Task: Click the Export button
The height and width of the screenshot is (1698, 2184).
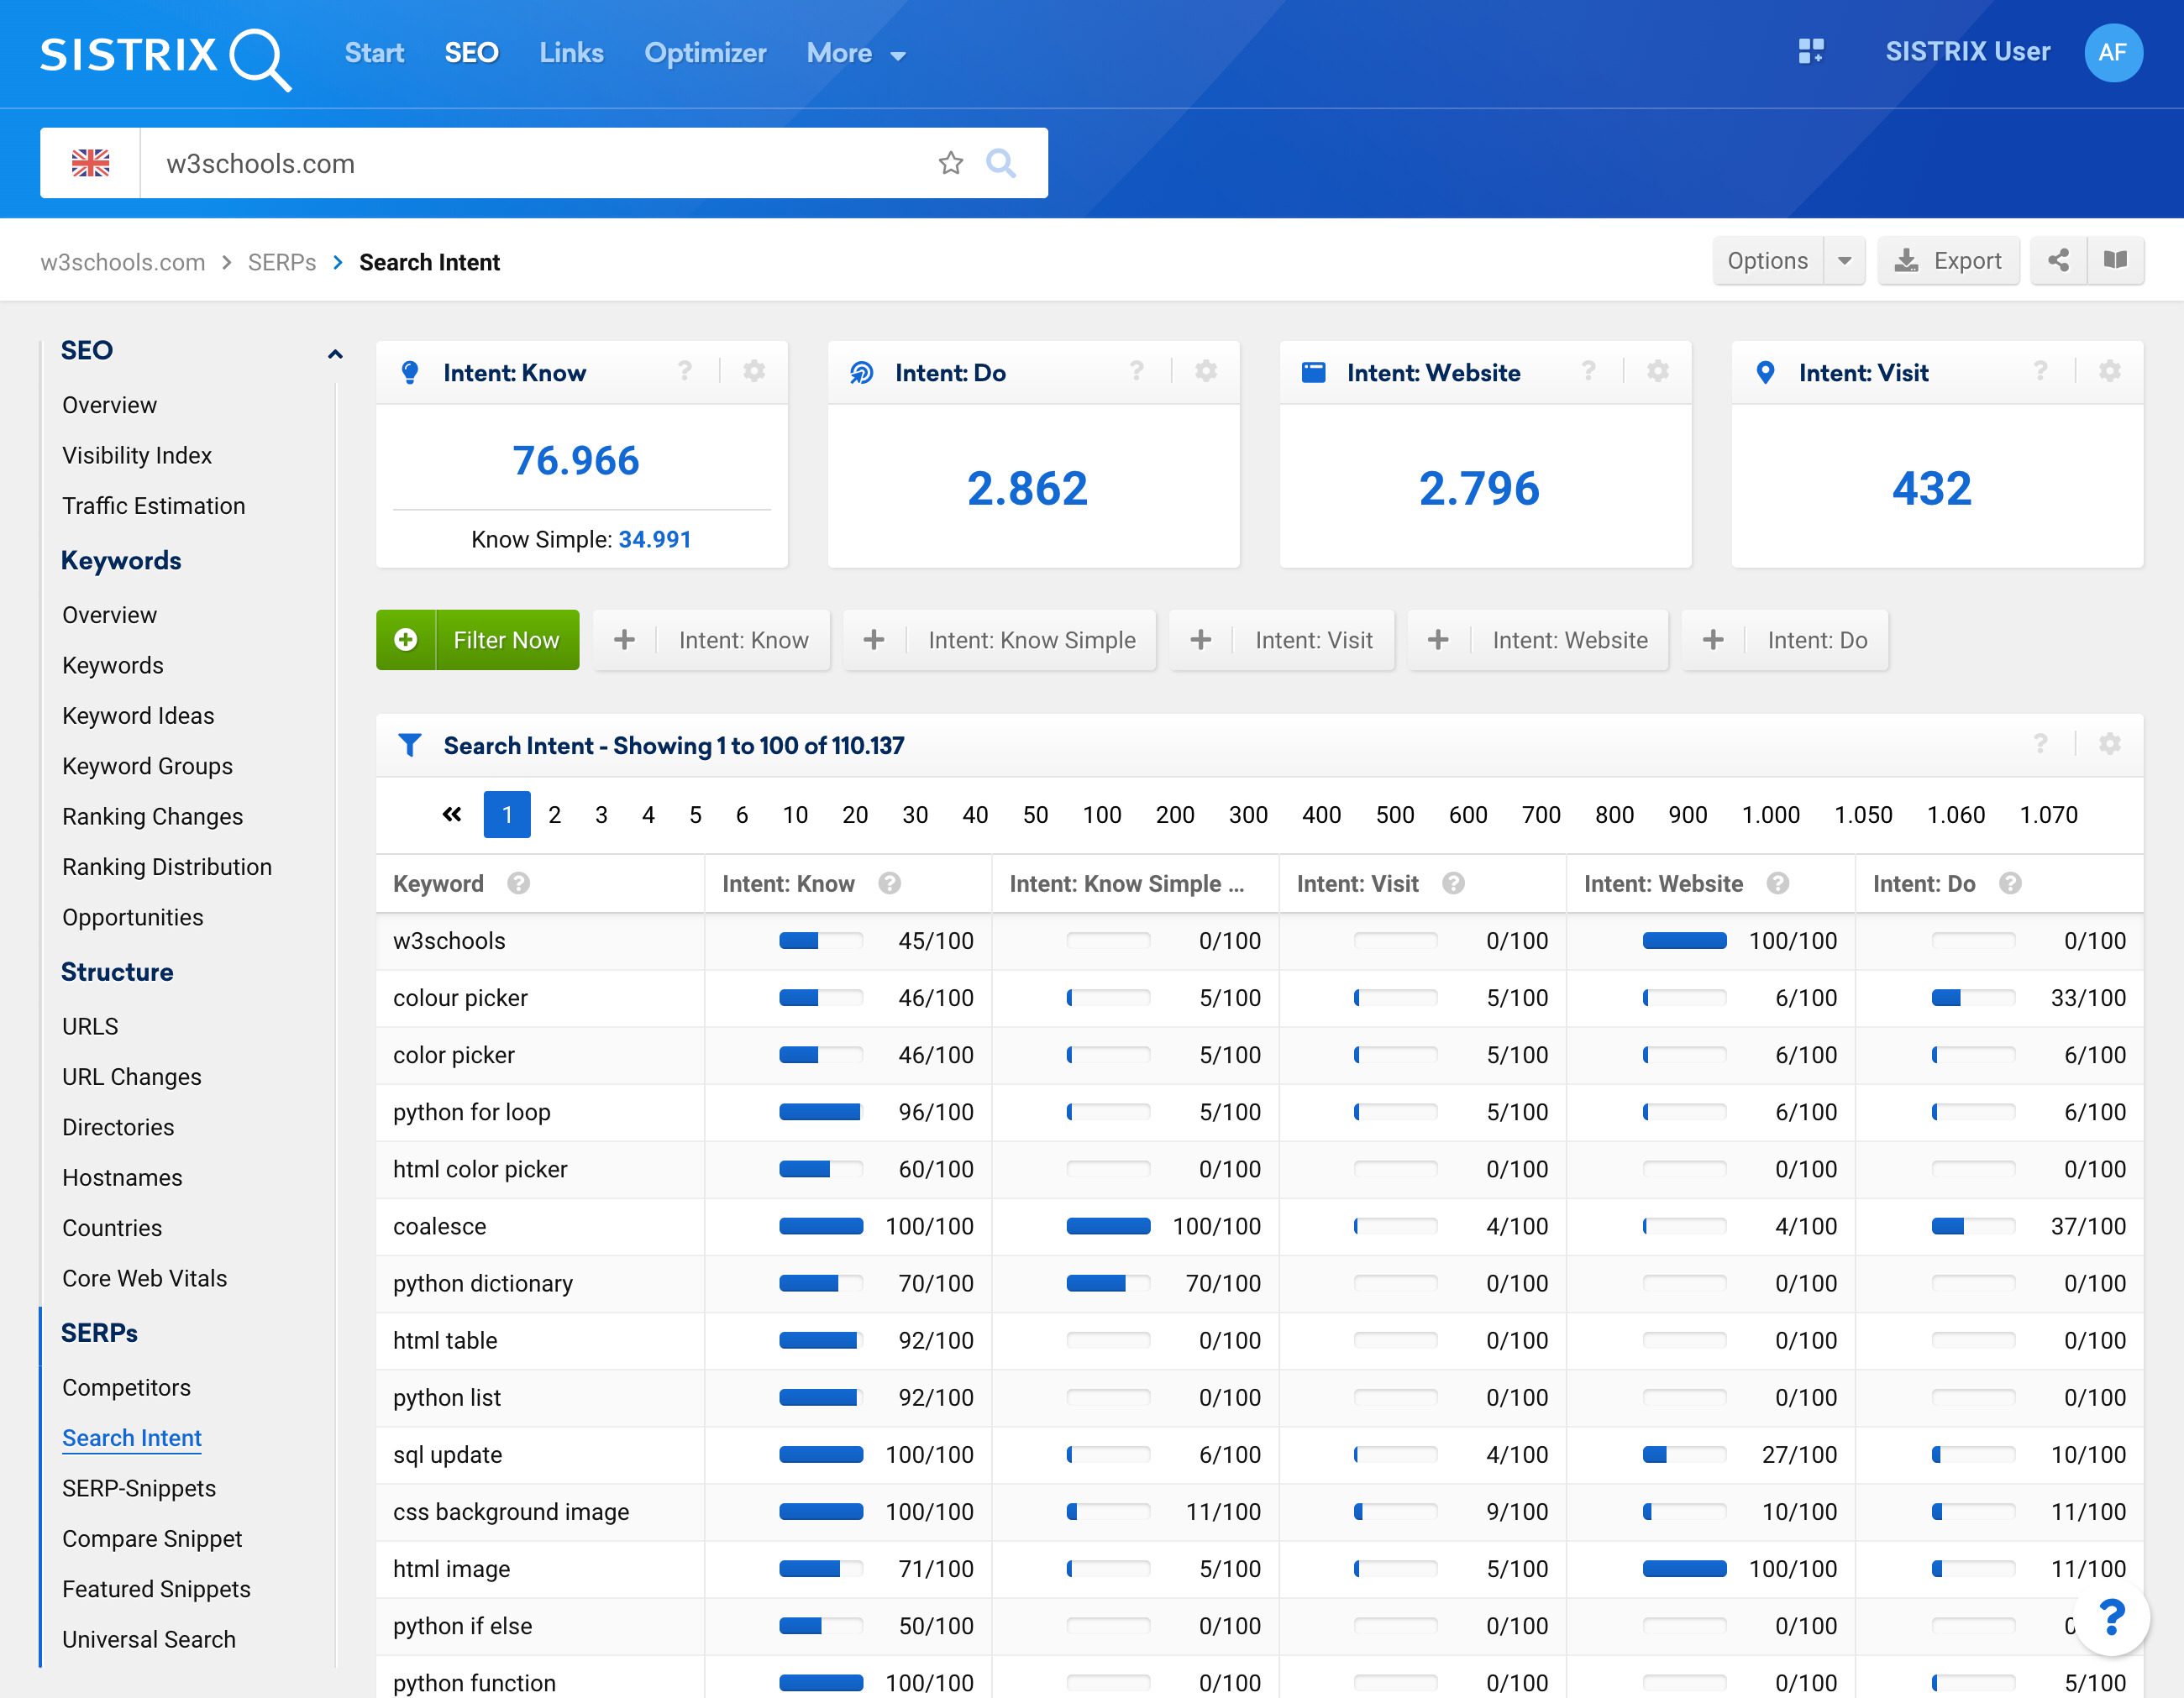Action: (1949, 261)
